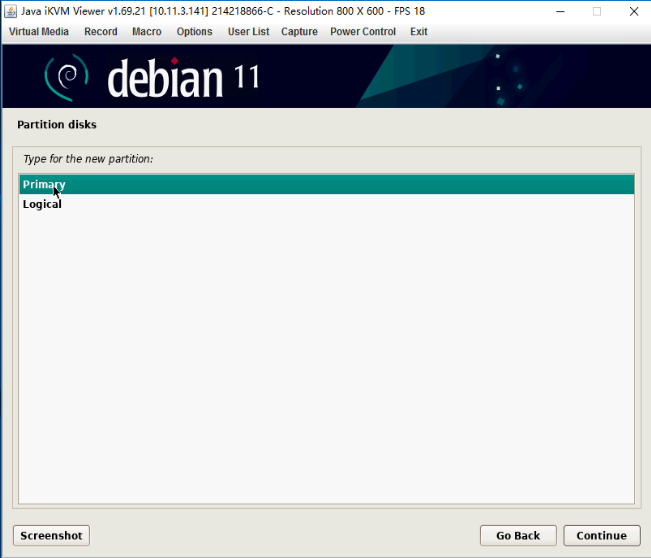Screen dimensions: 651x558
Task: Click the Go Back button
Action: pyautogui.click(x=518, y=536)
